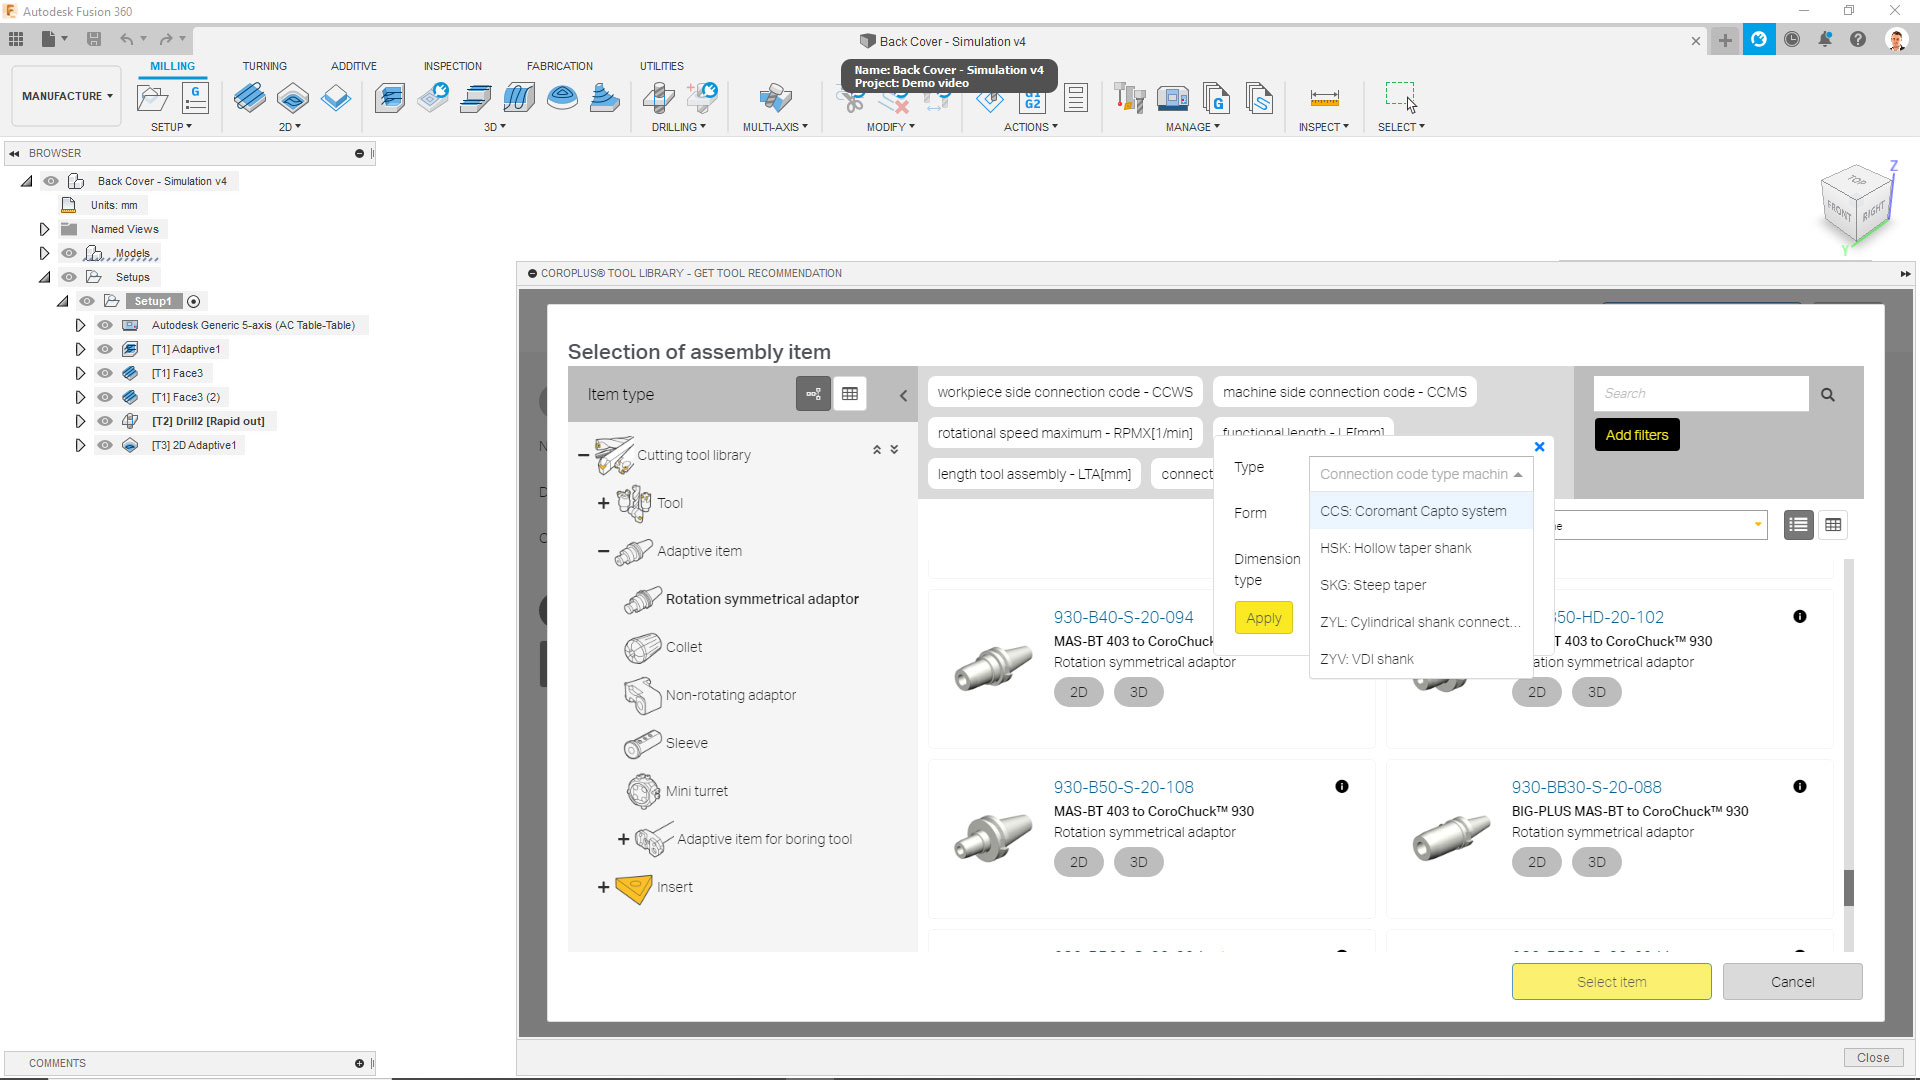Select the MILLING tab in ribbon

point(170,66)
